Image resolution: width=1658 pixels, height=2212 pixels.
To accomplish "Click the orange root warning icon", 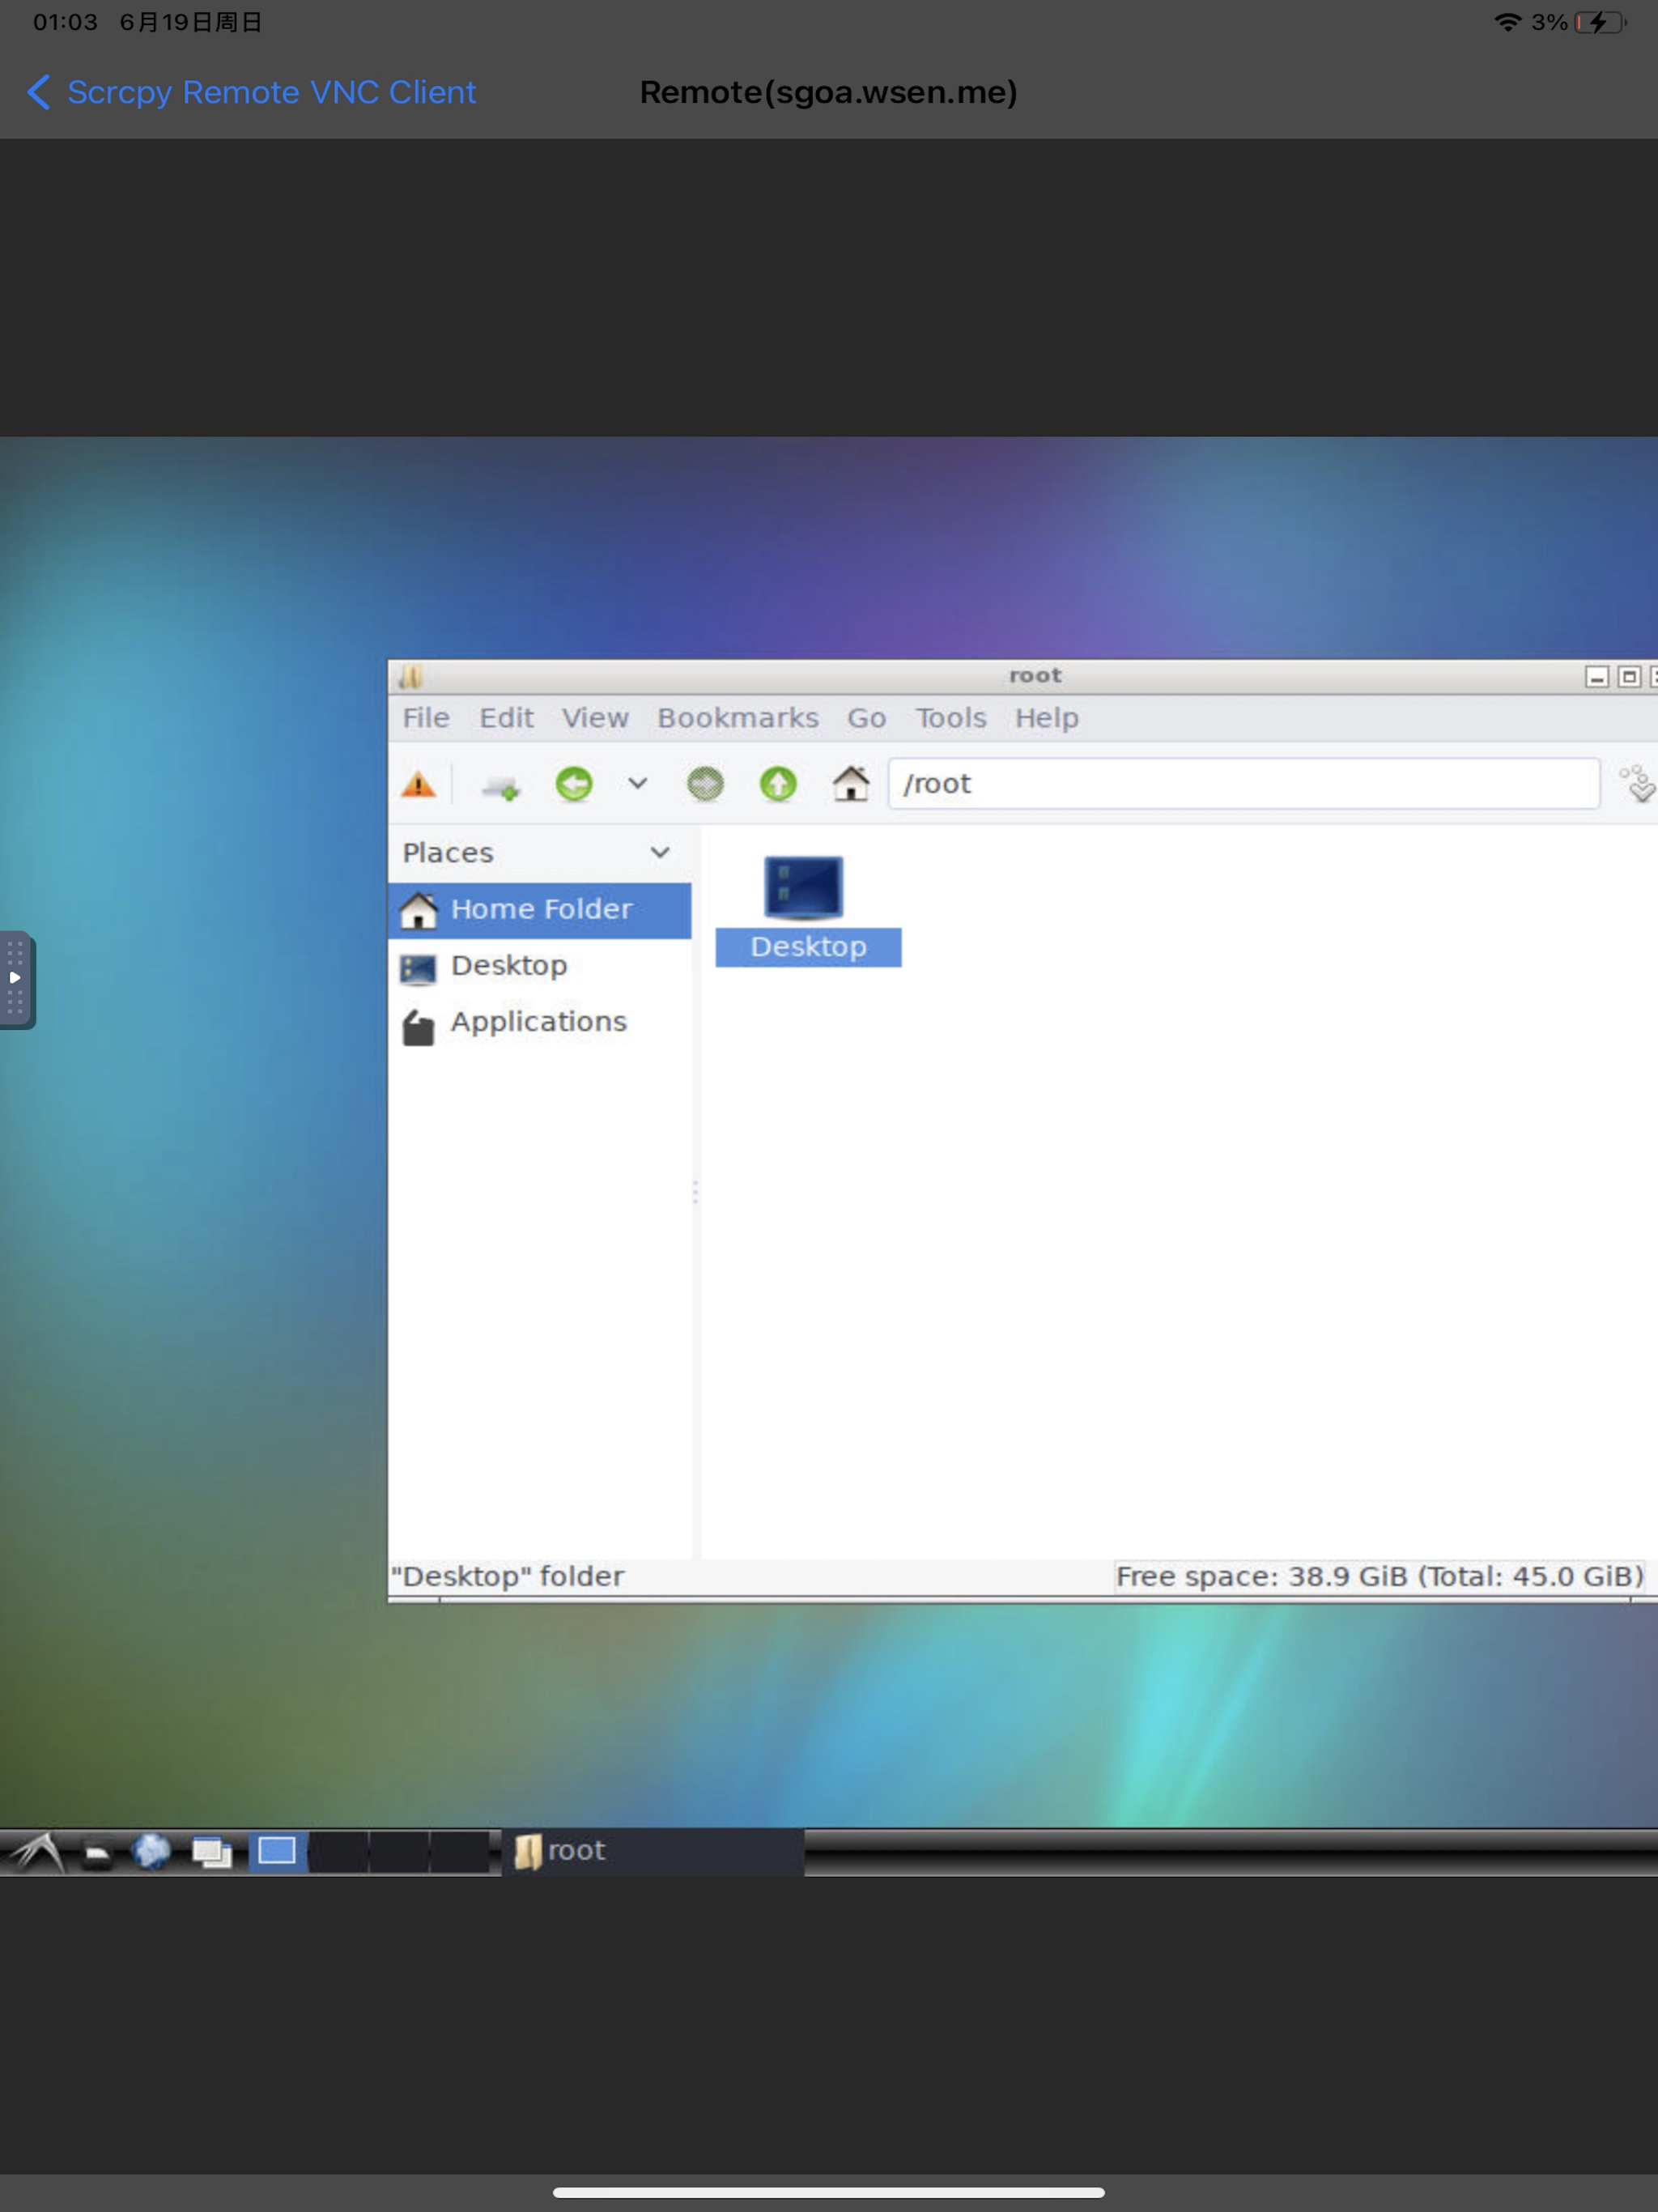I will pyautogui.click(x=418, y=785).
